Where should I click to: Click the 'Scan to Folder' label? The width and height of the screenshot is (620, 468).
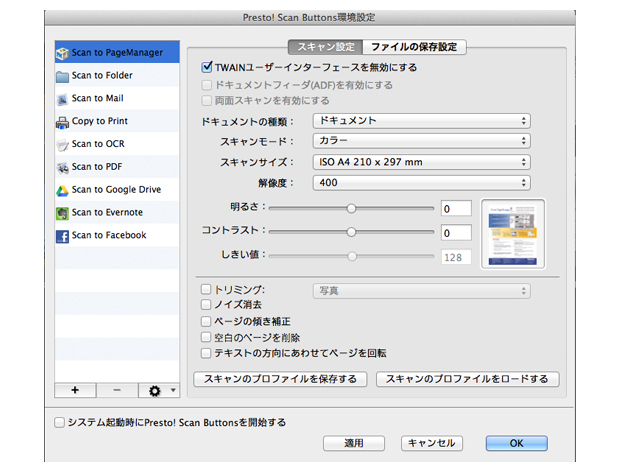[102, 75]
